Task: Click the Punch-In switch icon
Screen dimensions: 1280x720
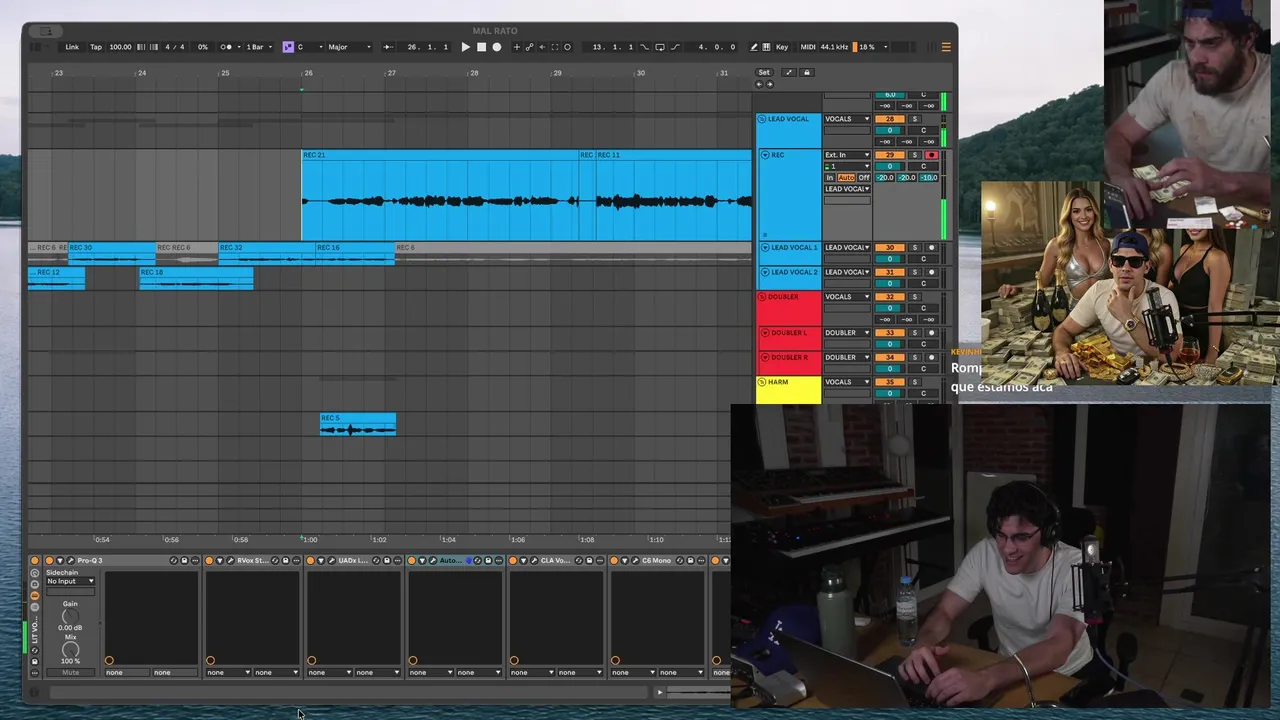Action: point(644,47)
